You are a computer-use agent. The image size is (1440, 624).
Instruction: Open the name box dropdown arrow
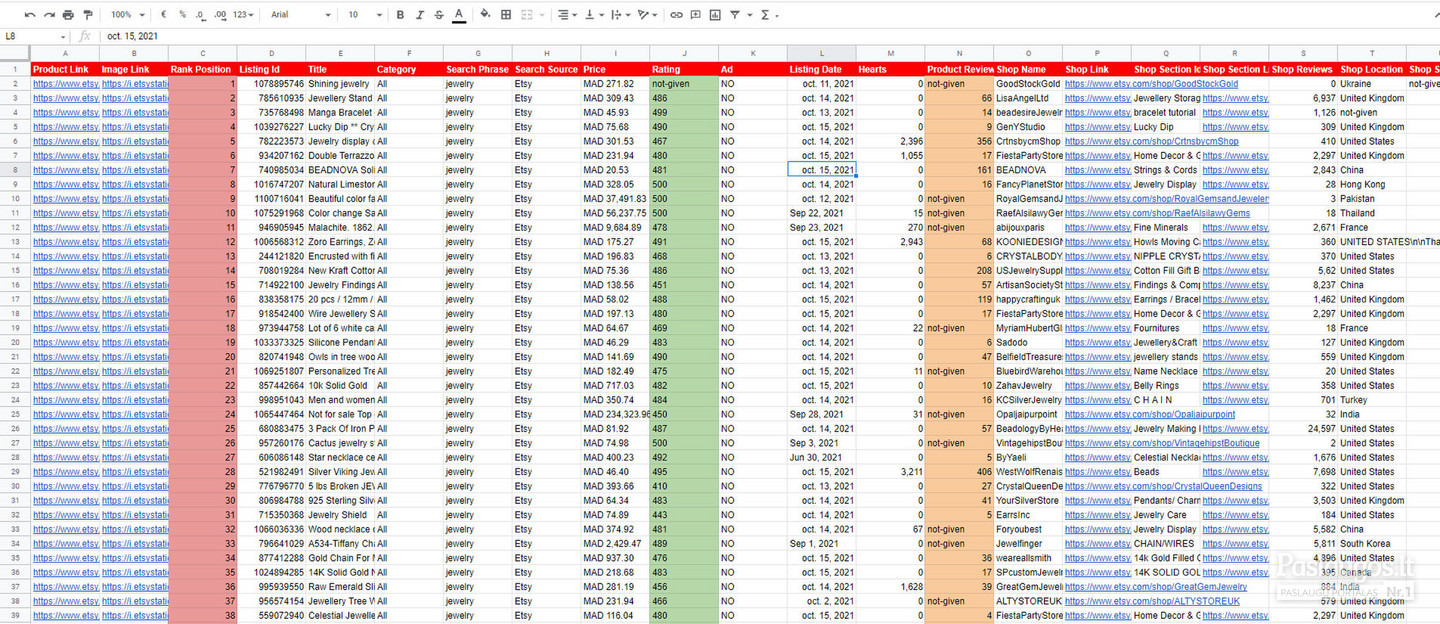point(62,36)
